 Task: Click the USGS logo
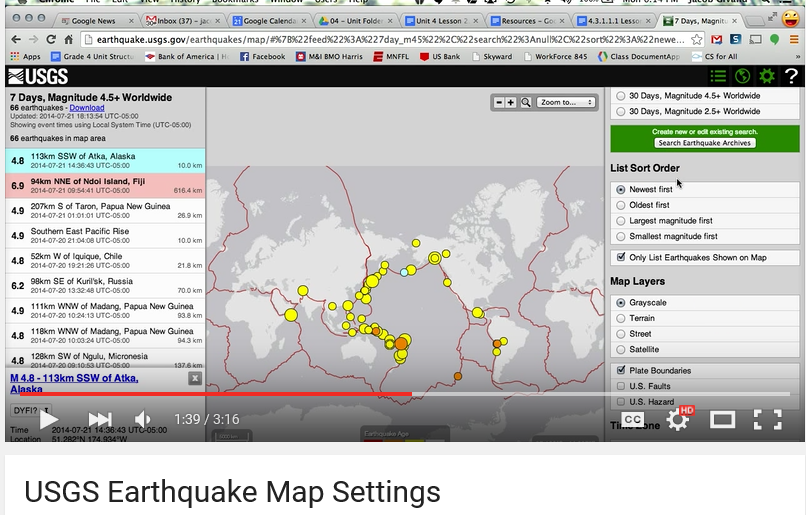coord(38,77)
